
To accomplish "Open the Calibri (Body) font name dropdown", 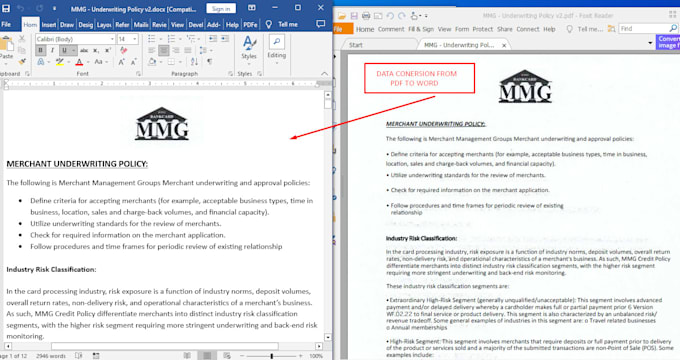I will pos(112,39).
